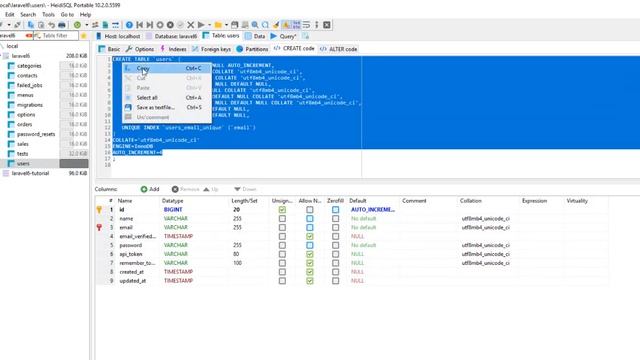Click the paste clipboard toolbar icon
This screenshot has width=640, height=360.
[x=41, y=25]
